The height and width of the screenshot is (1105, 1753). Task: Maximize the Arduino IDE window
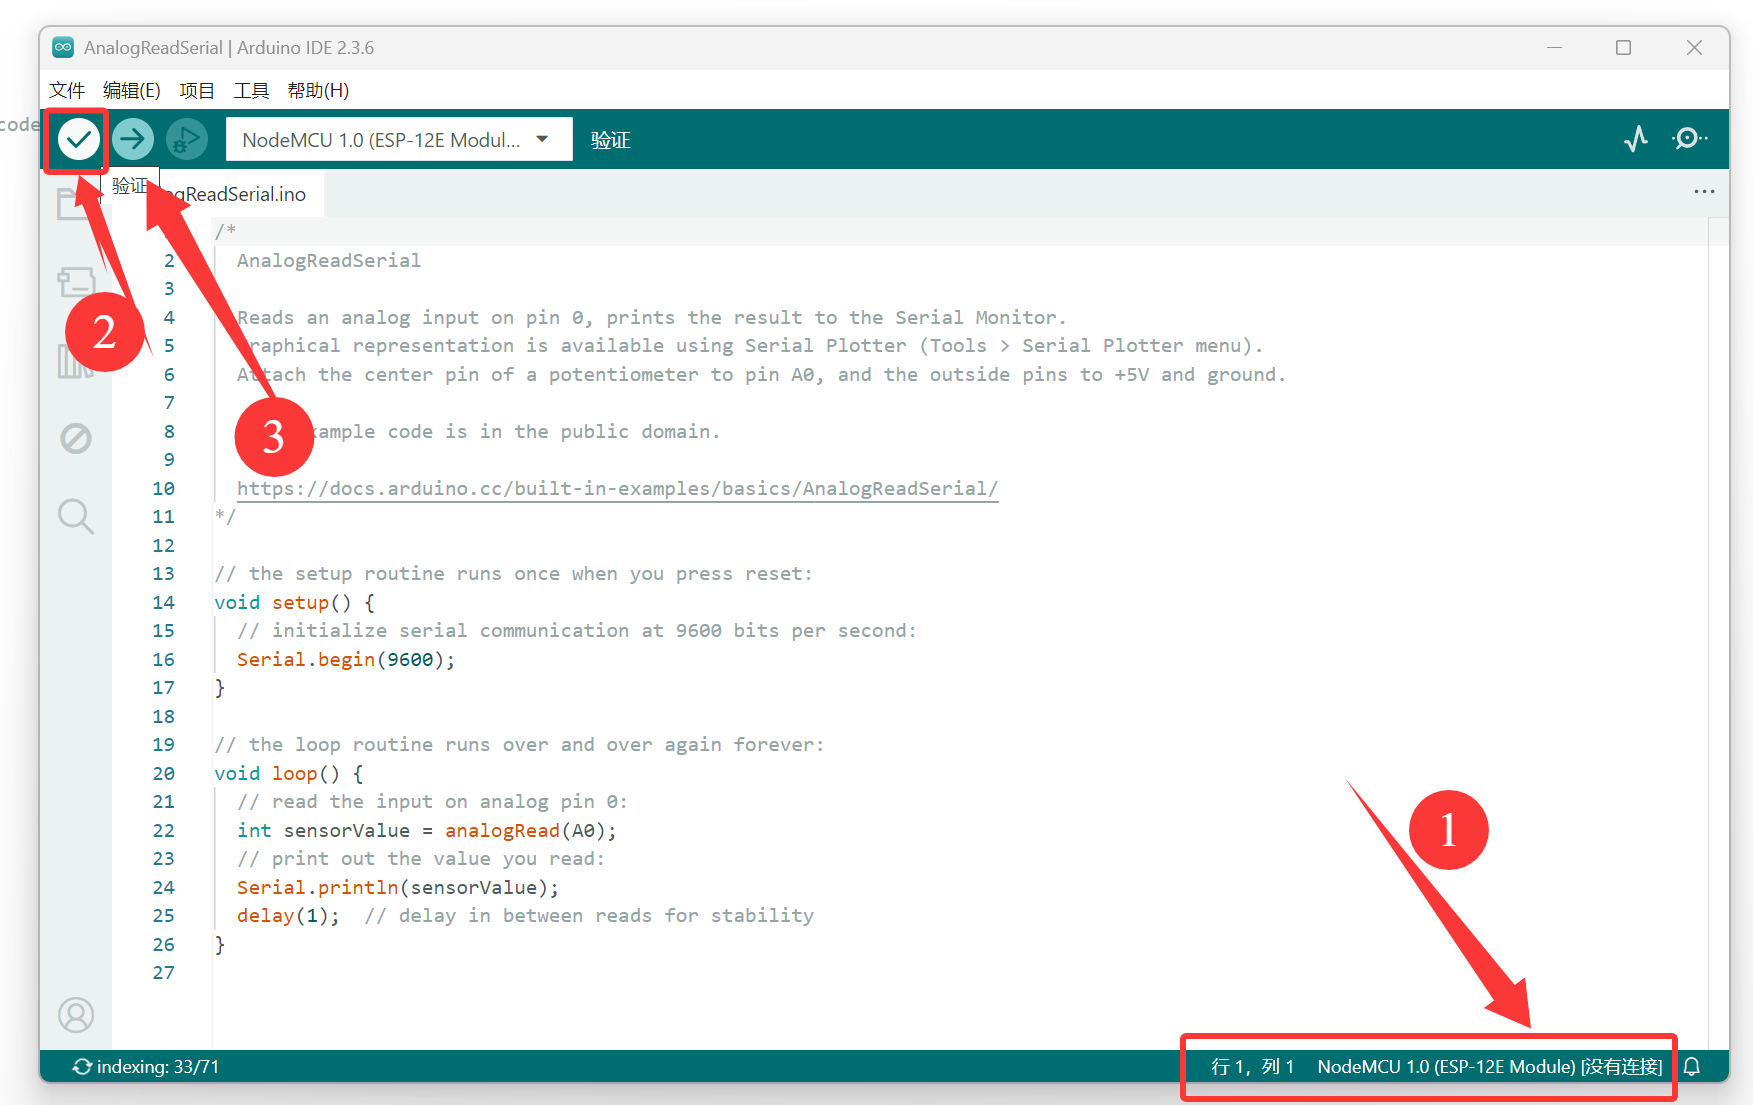1623,47
